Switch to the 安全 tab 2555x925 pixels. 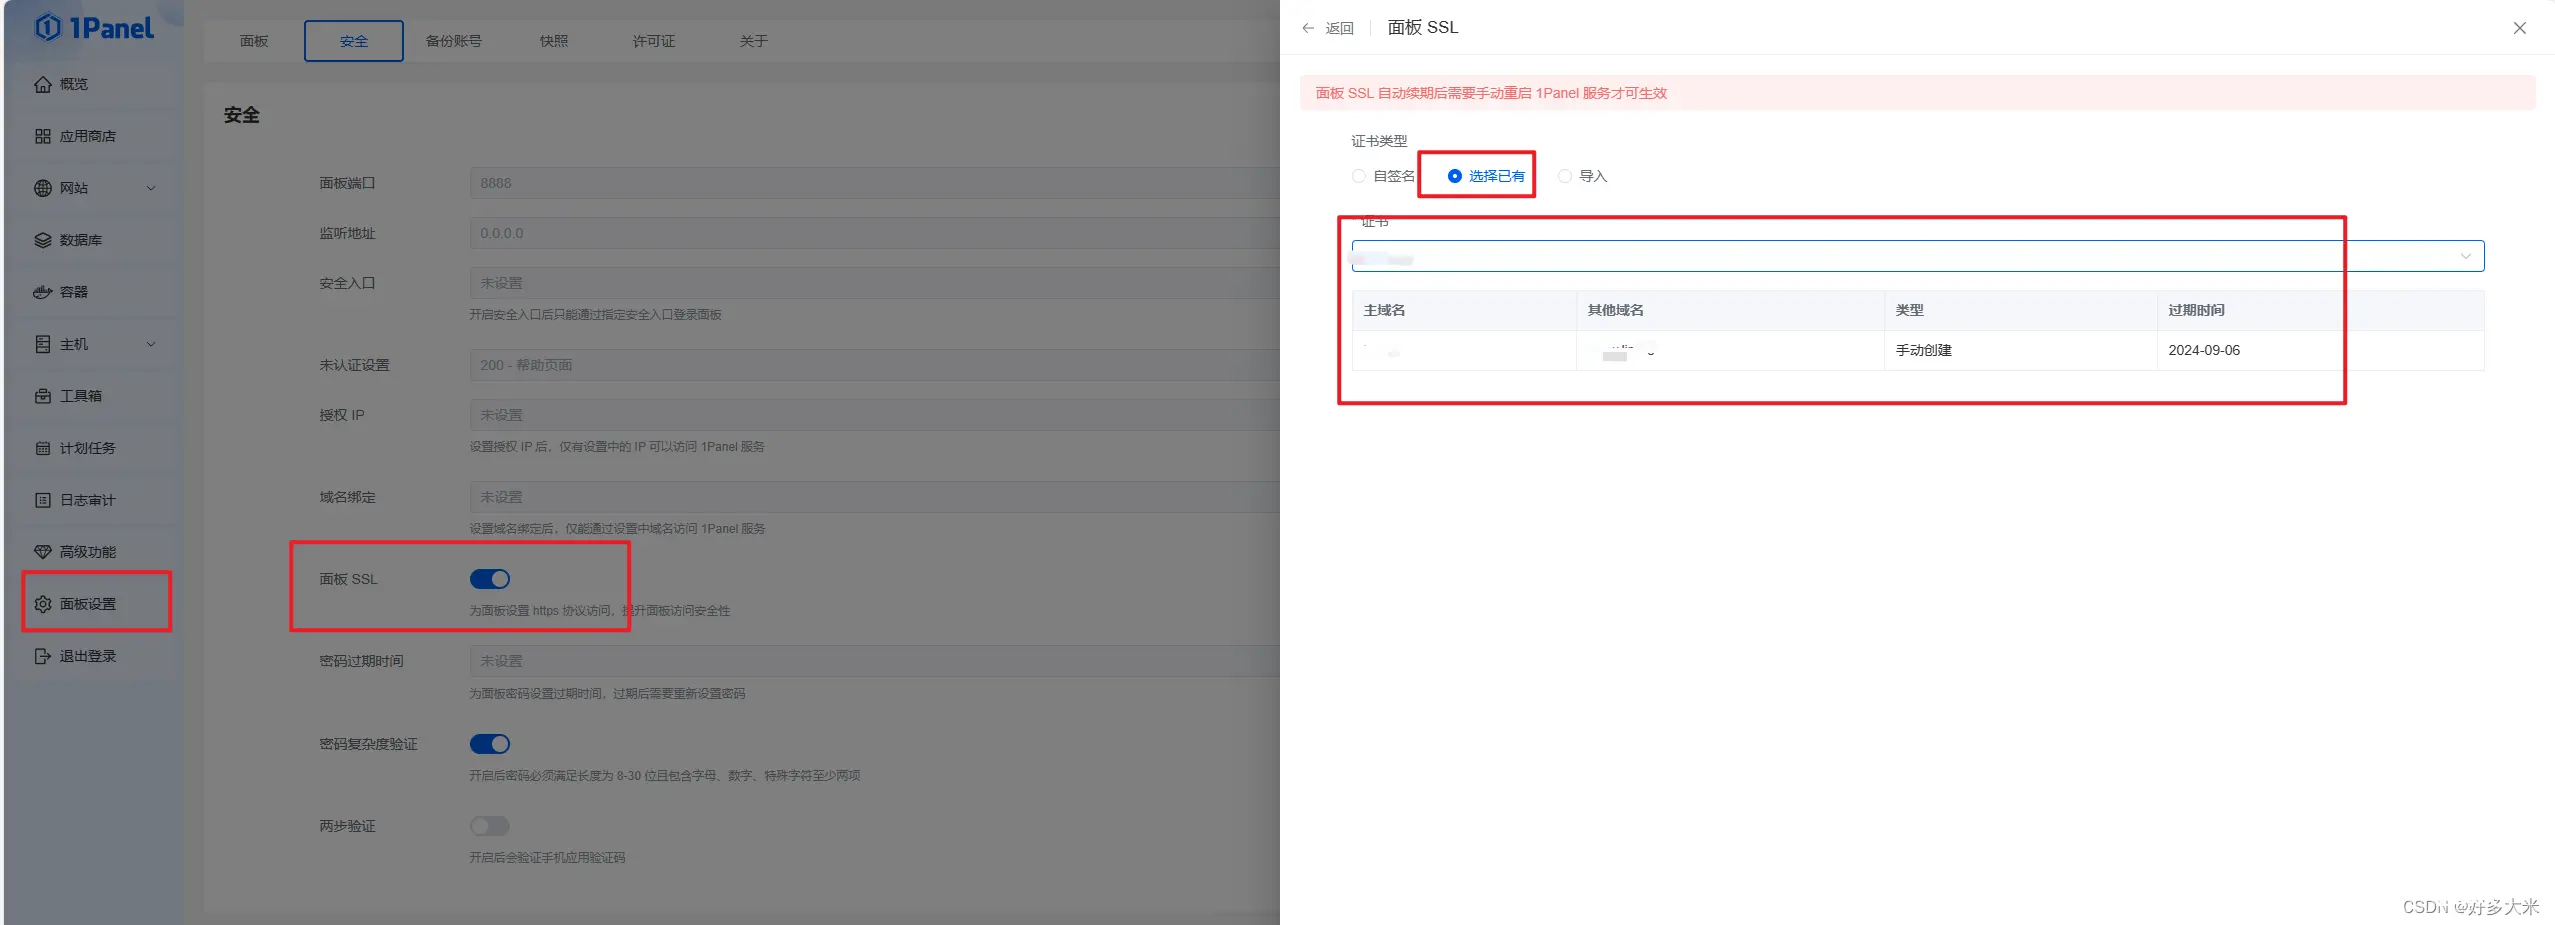(354, 41)
